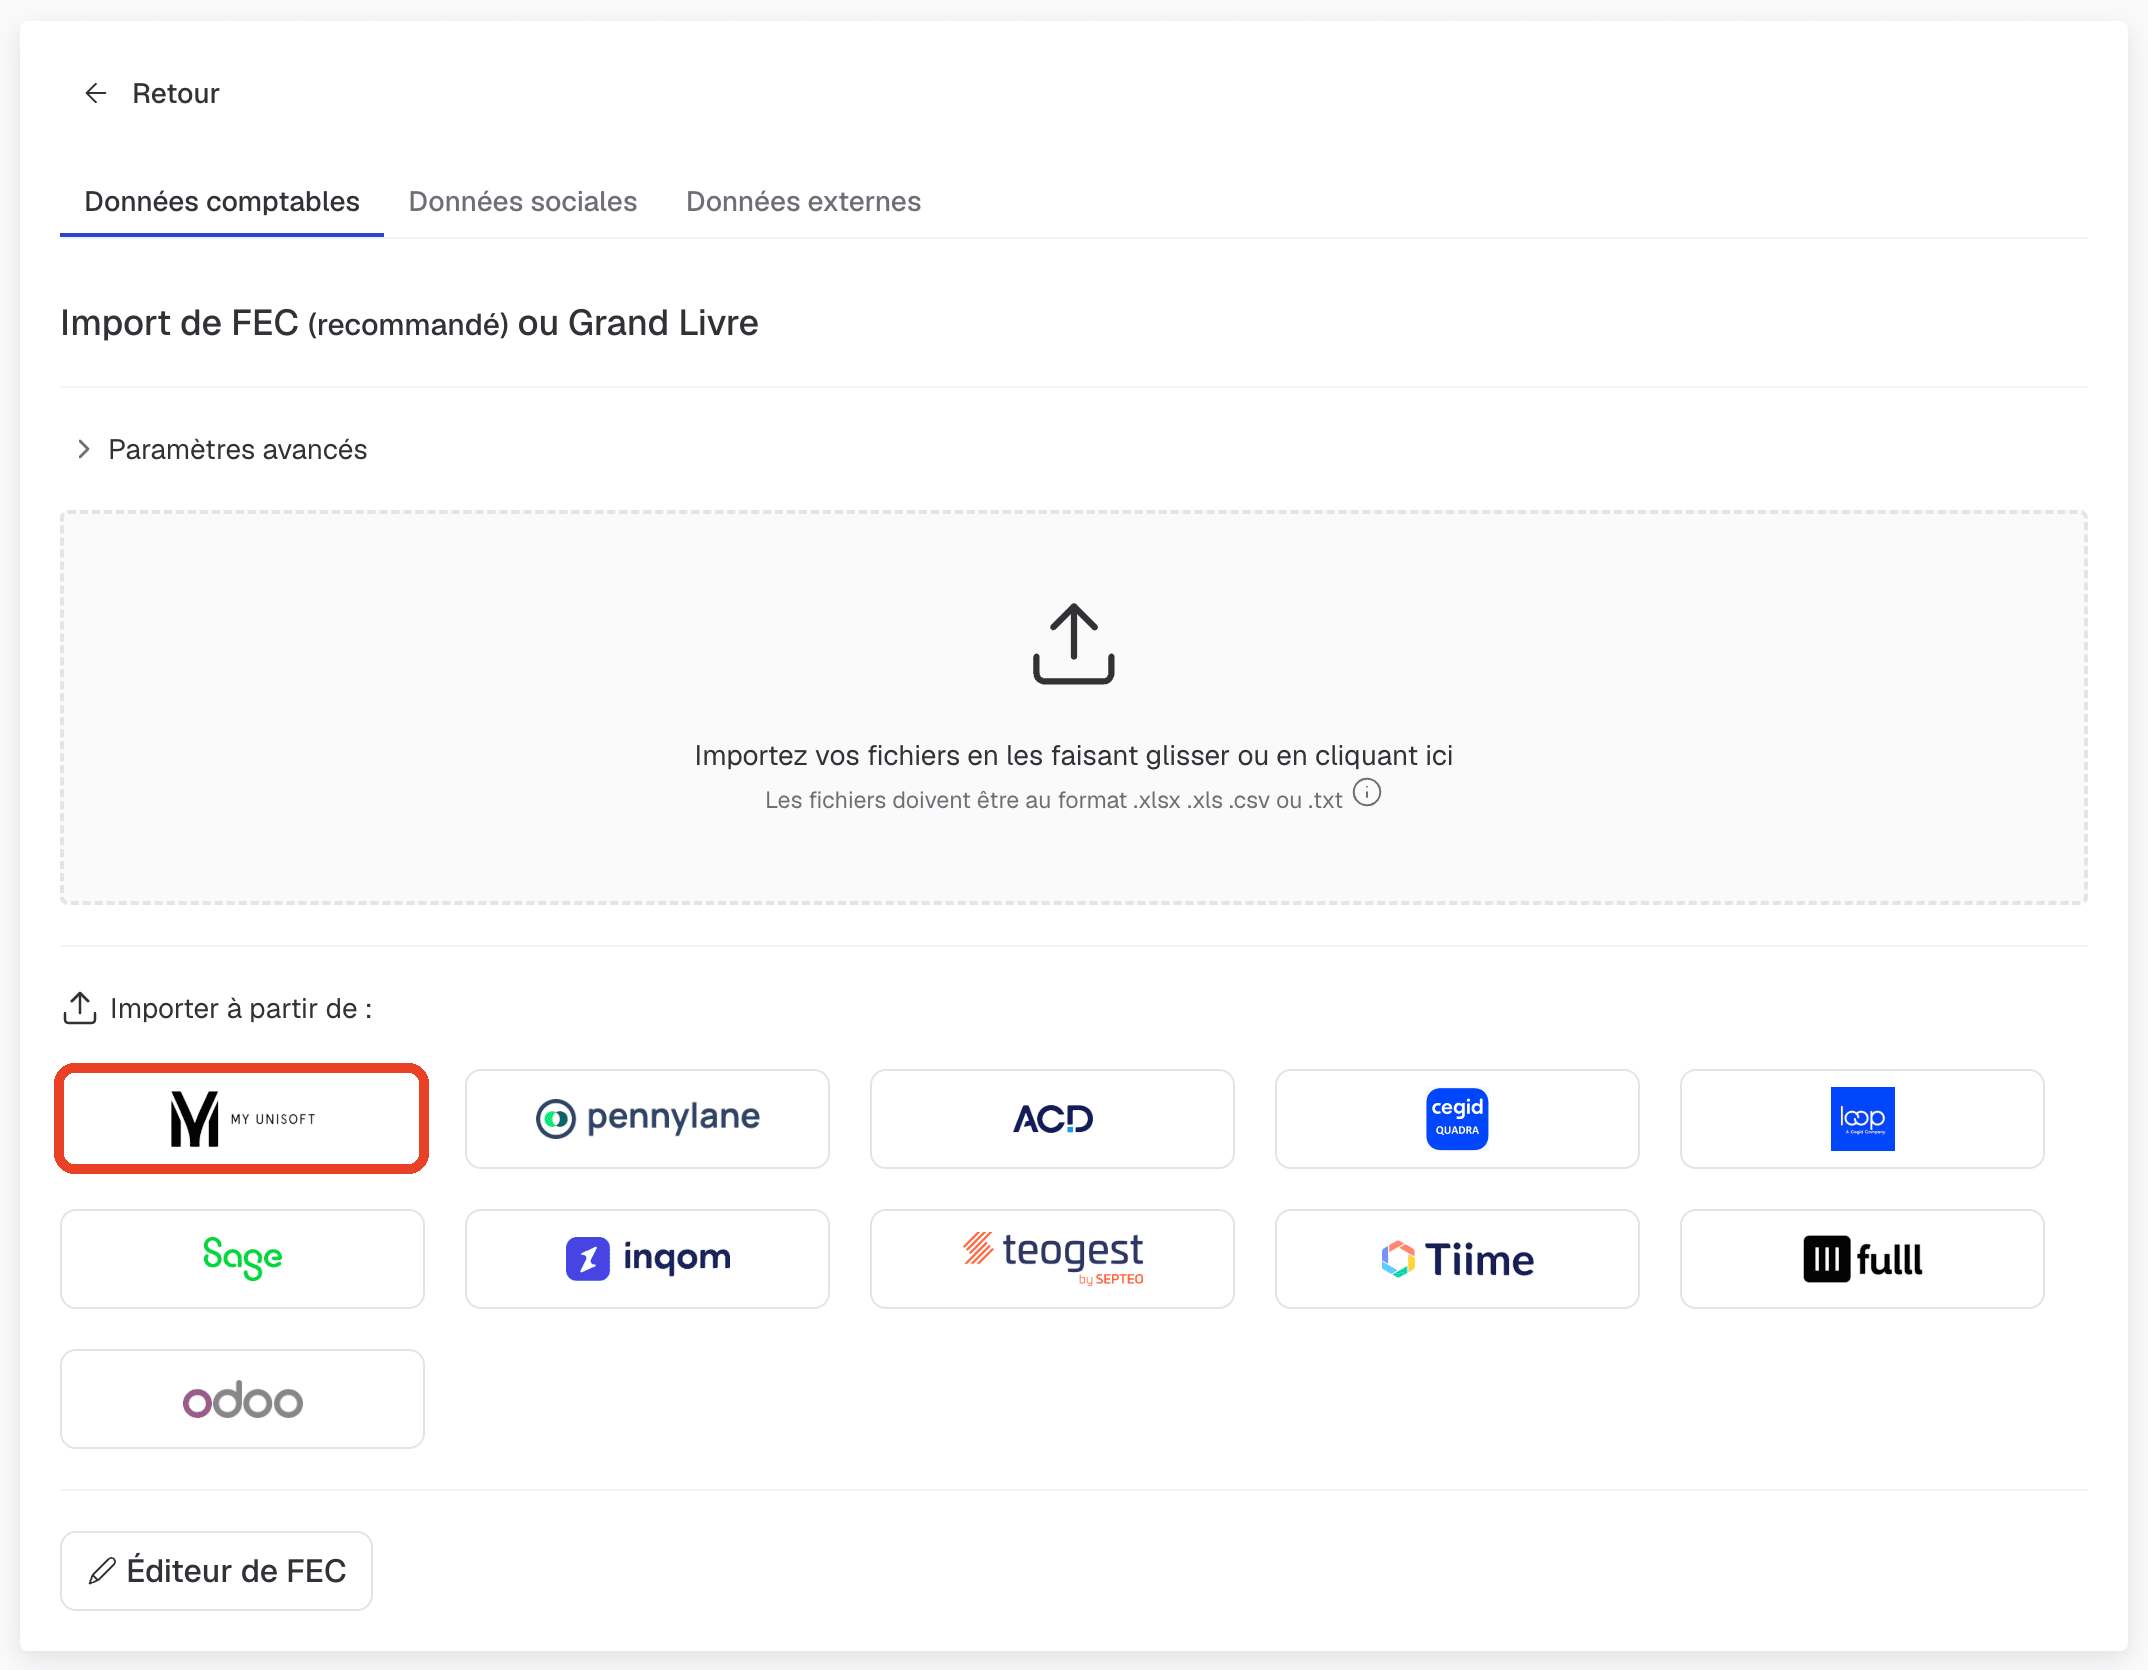The height and width of the screenshot is (1670, 2148).
Task: Click the file import drop zone text
Action: (1073, 755)
